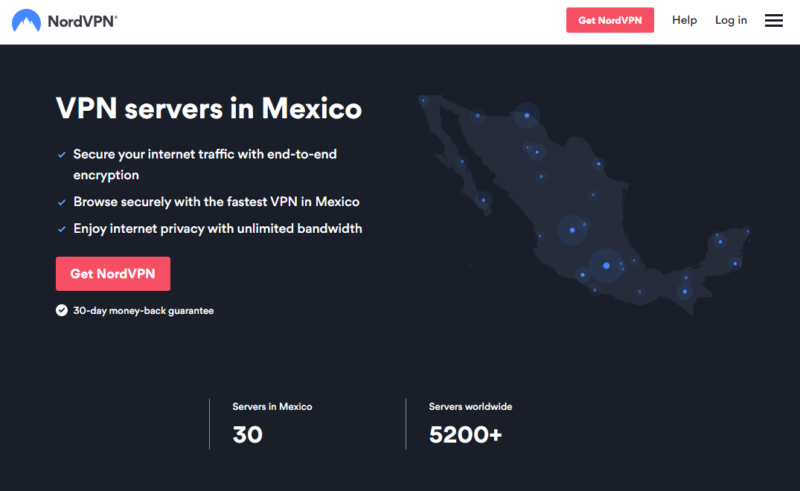The image size is (800, 491).
Task: Click 'Secure your internet traffic' bullet text
Action: pyautogui.click(x=205, y=164)
